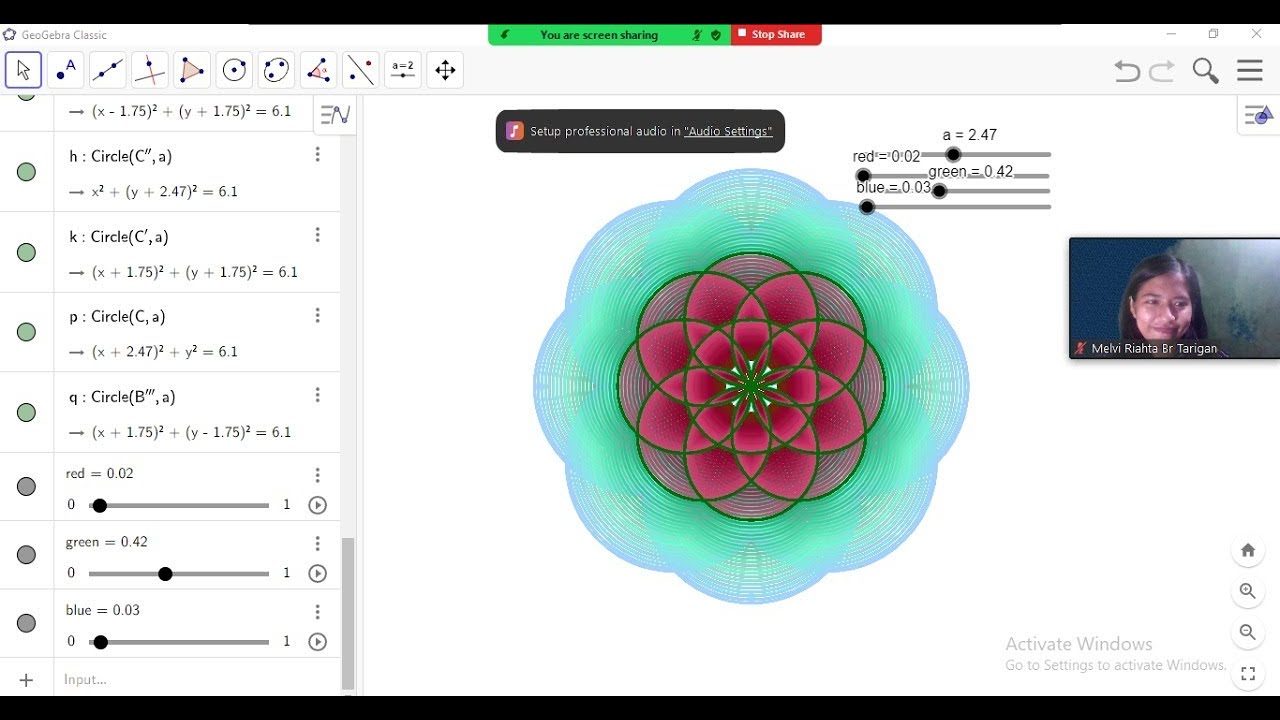Open the Audio Settings link

click(x=728, y=131)
